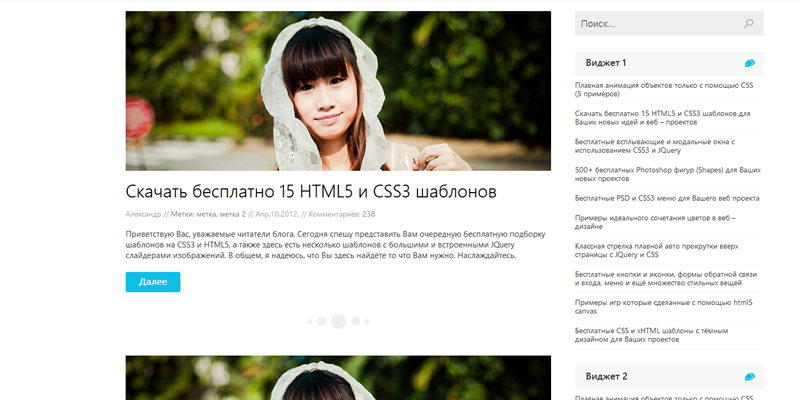Click into the Поиск search field
The image size is (800, 400).
click(x=655, y=24)
